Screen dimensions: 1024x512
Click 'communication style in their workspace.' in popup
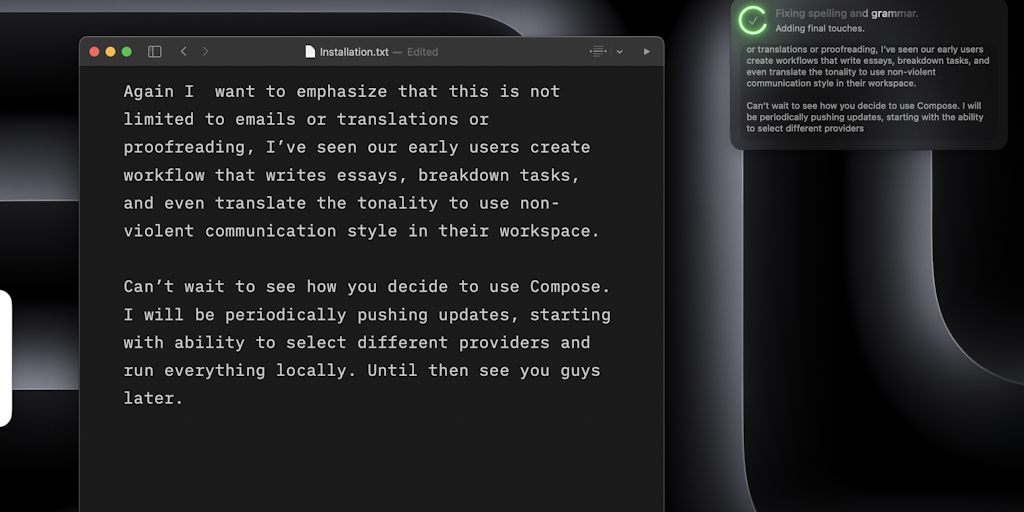coord(831,84)
